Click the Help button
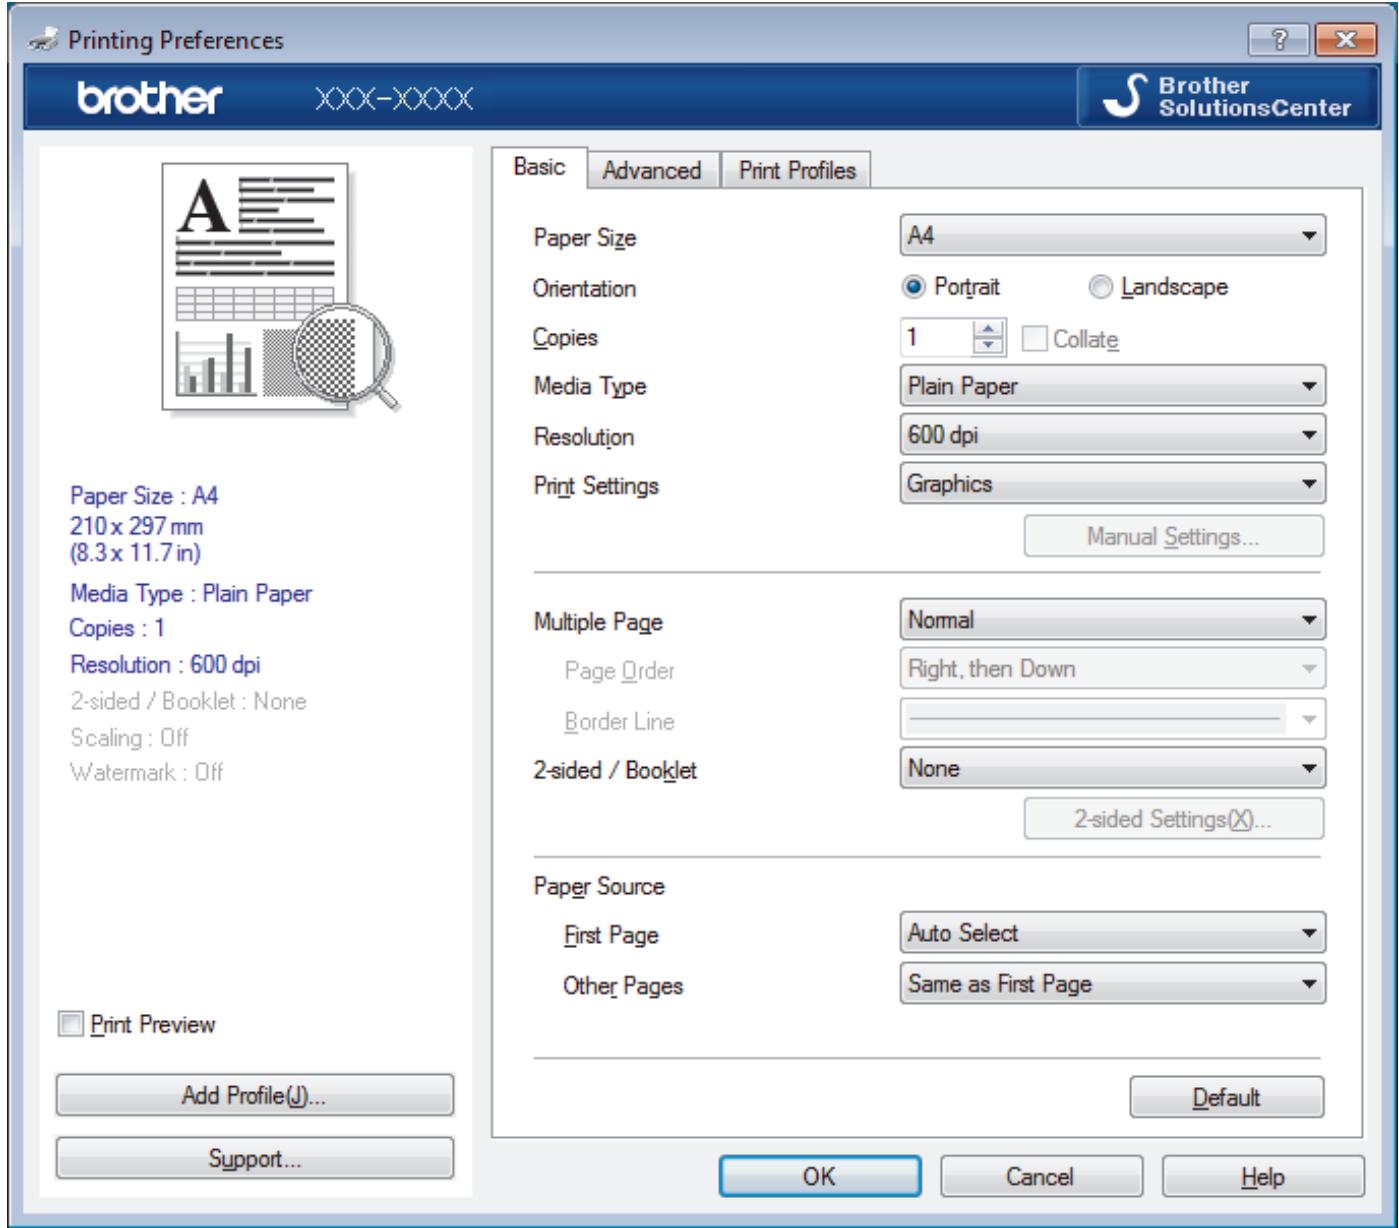 pyautogui.click(x=1262, y=1177)
